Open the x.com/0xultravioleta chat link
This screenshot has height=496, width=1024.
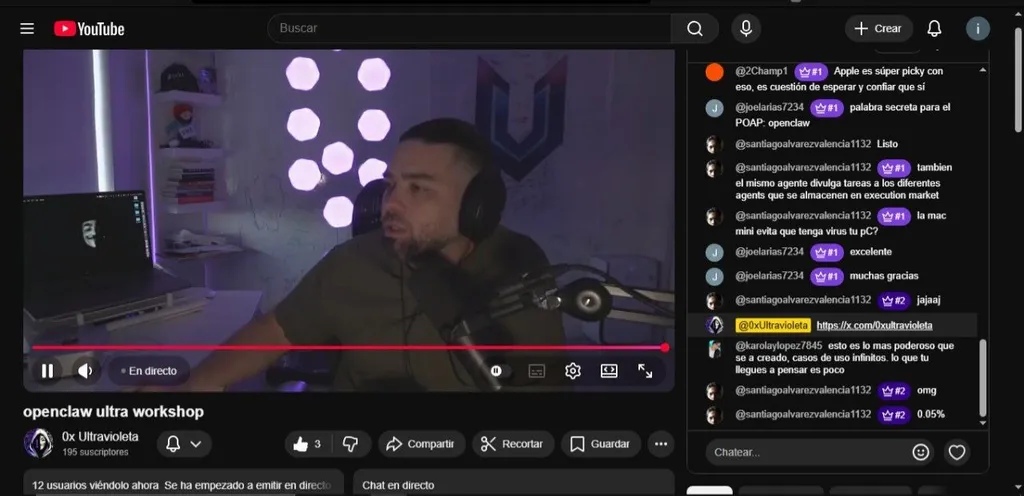pos(874,325)
